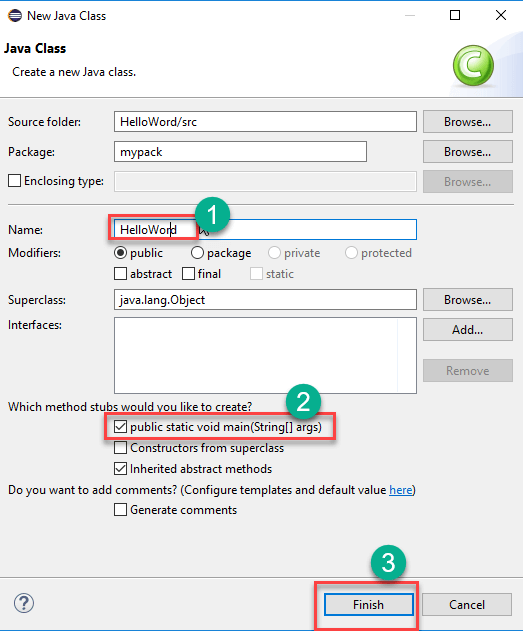
Task: Tick the final modifier checkbox
Action: 188,274
